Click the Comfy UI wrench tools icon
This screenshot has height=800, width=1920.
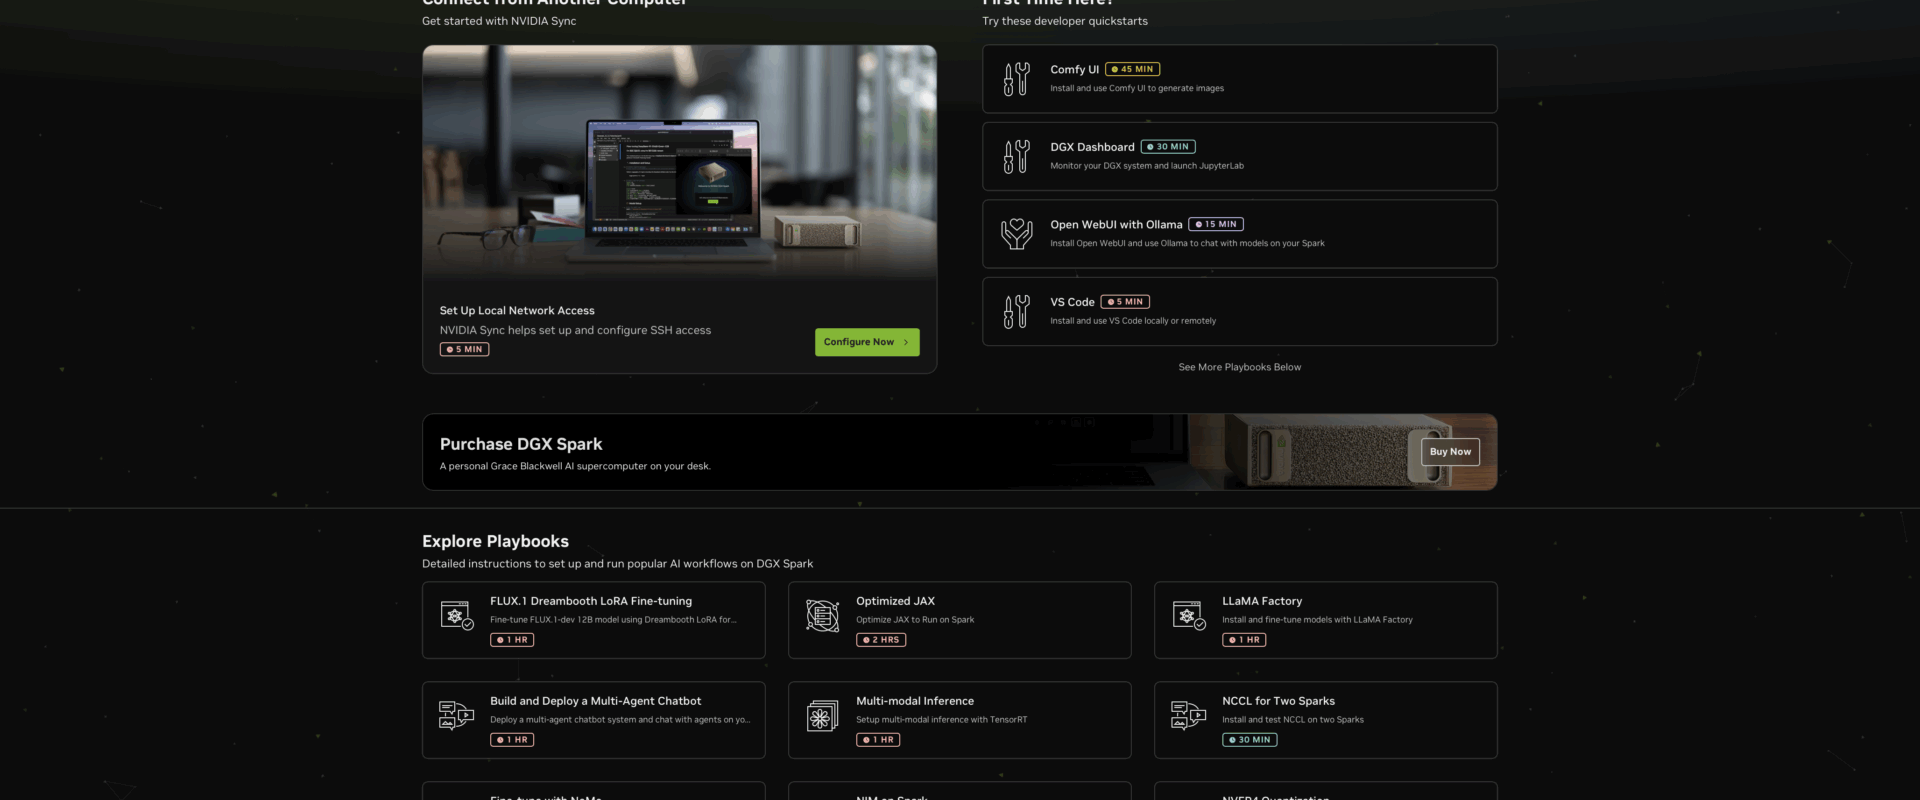[x=1016, y=79]
